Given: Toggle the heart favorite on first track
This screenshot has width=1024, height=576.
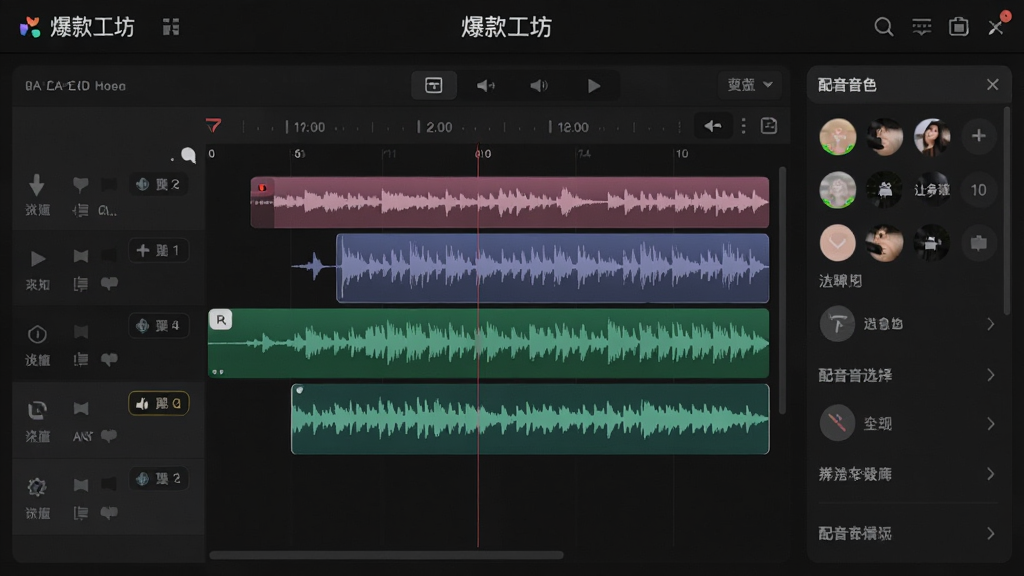Looking at the screenshot, I should click(x=80, y=185).
